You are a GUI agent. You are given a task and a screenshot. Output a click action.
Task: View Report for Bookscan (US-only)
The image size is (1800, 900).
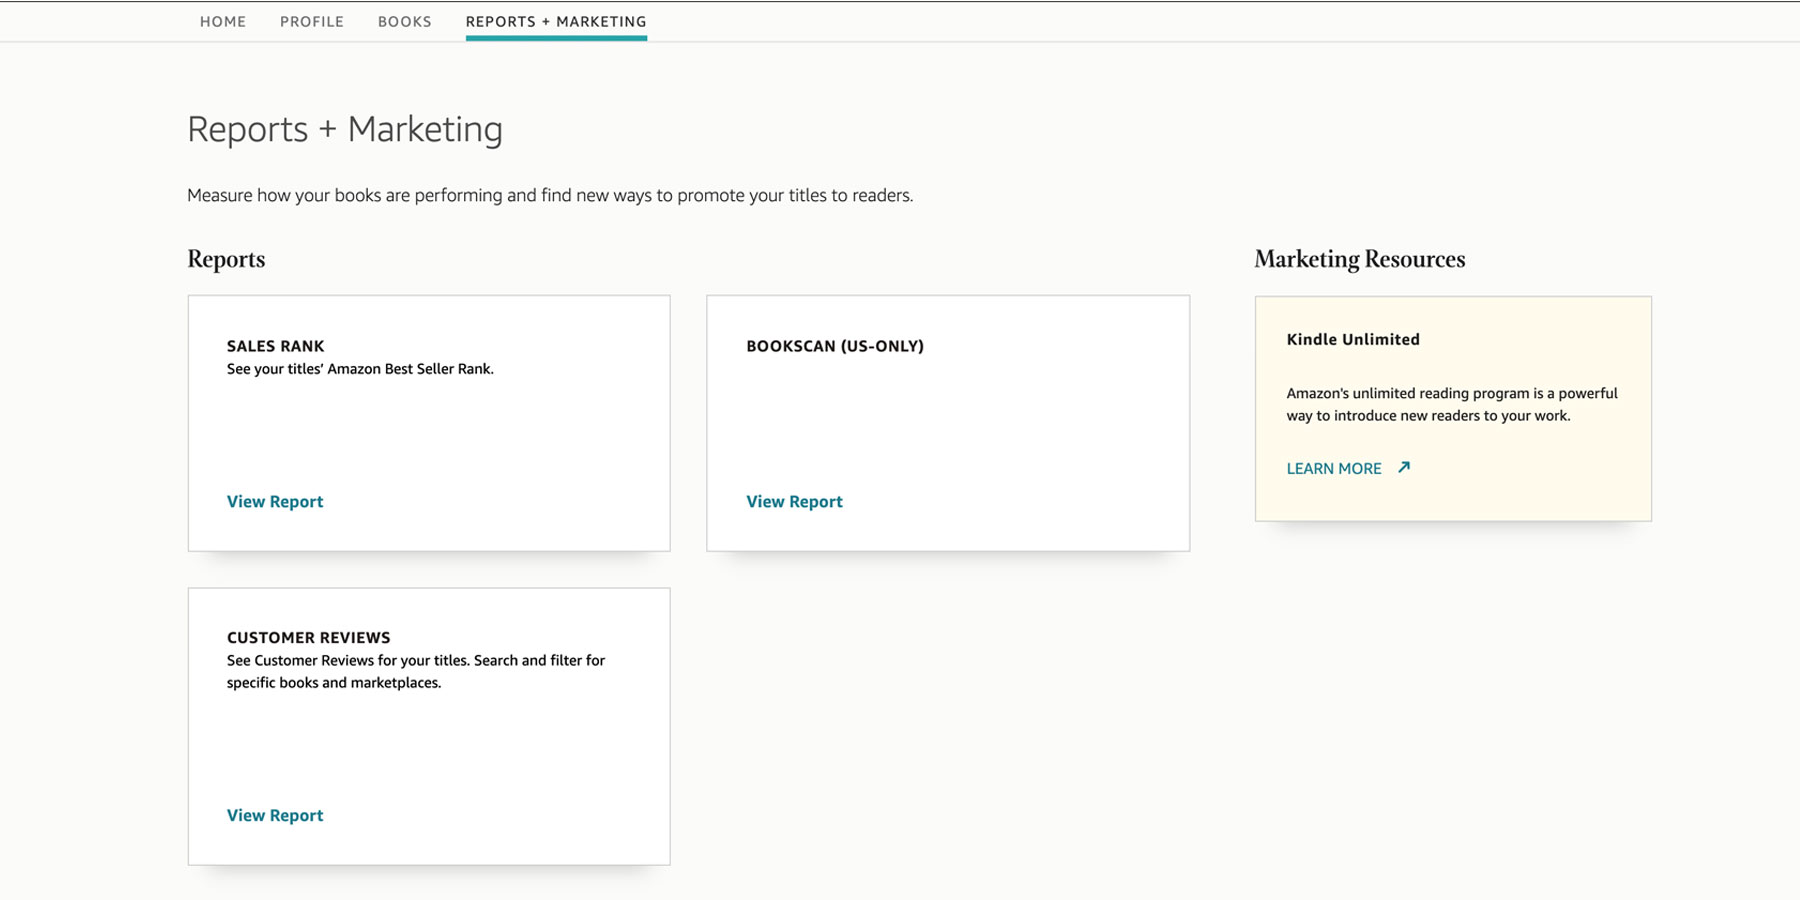pyautogui.click(x=793, y=501)
